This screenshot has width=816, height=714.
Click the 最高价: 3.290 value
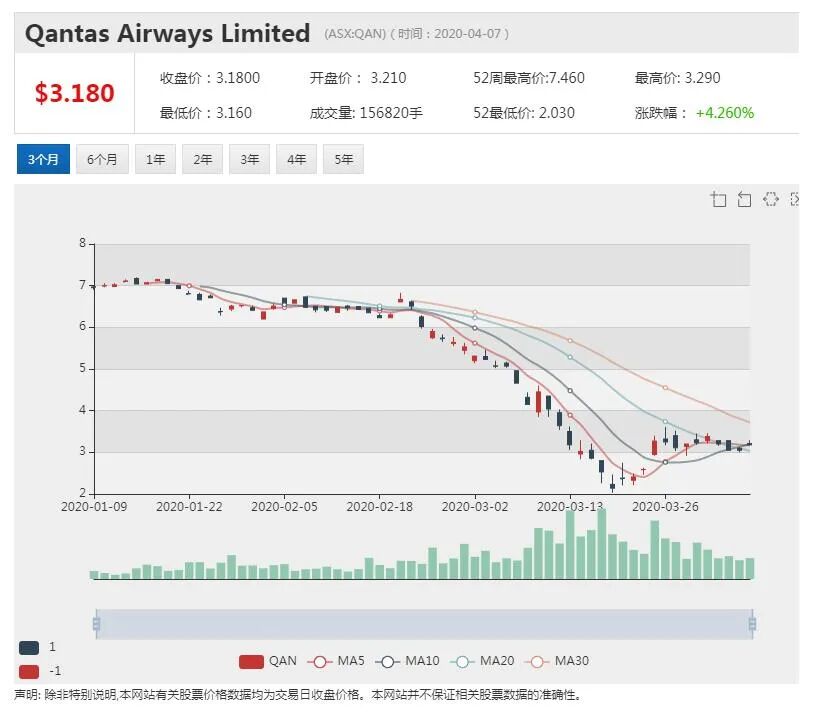[678, 78]
